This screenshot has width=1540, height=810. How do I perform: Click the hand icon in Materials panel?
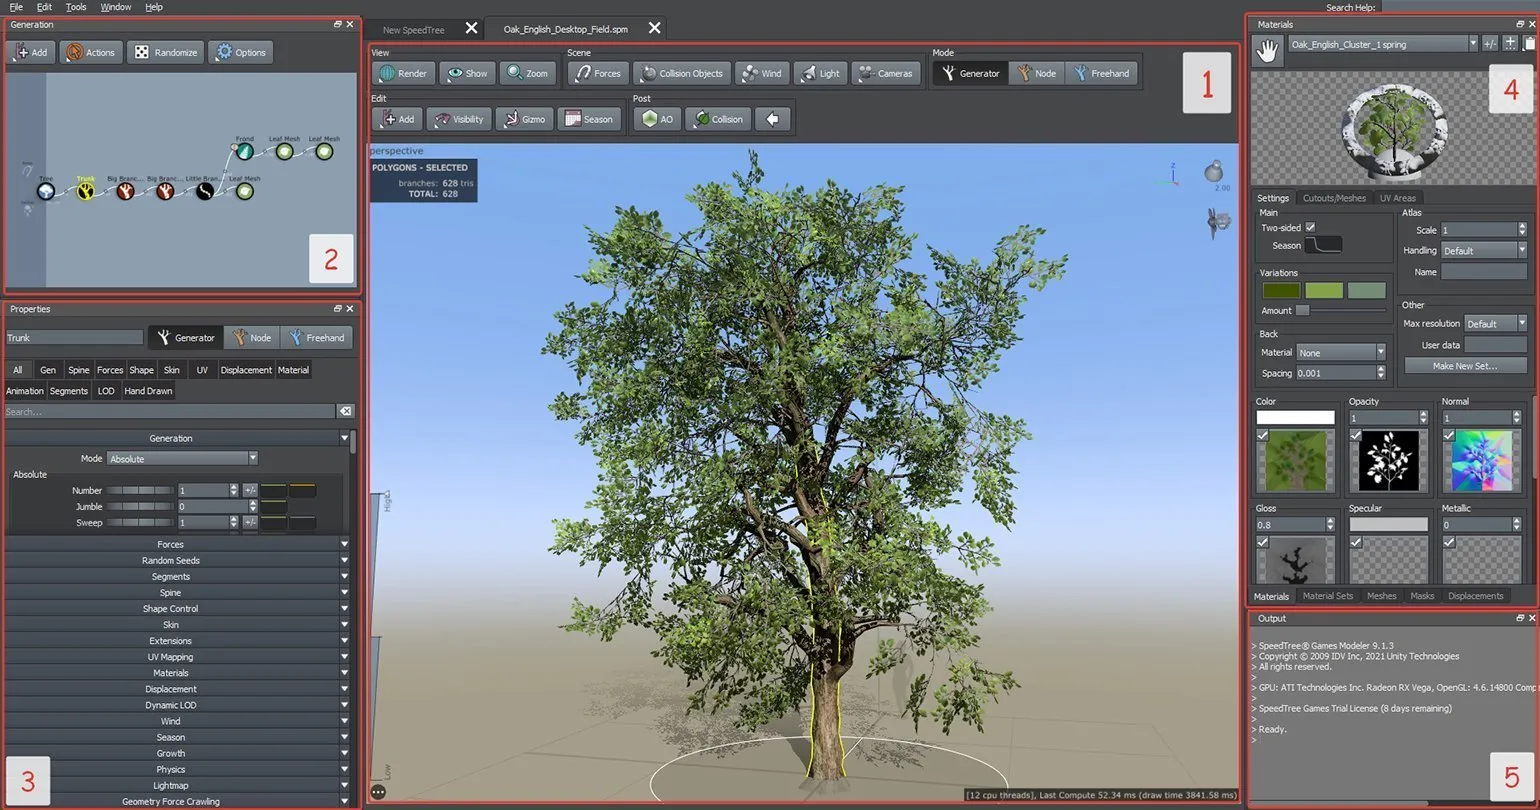click(x=1267, y=51)
